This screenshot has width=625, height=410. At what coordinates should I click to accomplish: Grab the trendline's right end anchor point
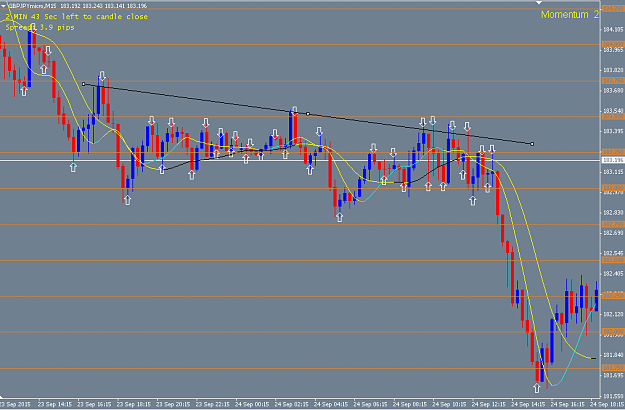coord(532,144)
